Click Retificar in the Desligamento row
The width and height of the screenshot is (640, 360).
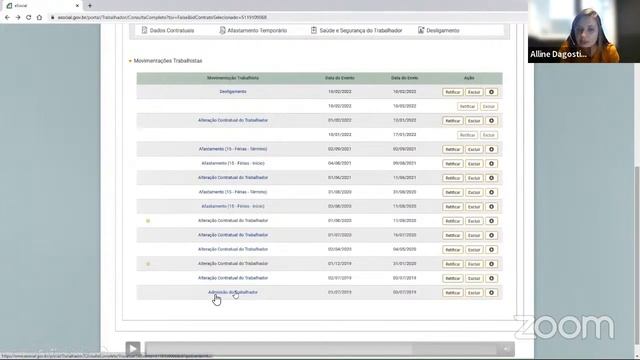(453, 92)
